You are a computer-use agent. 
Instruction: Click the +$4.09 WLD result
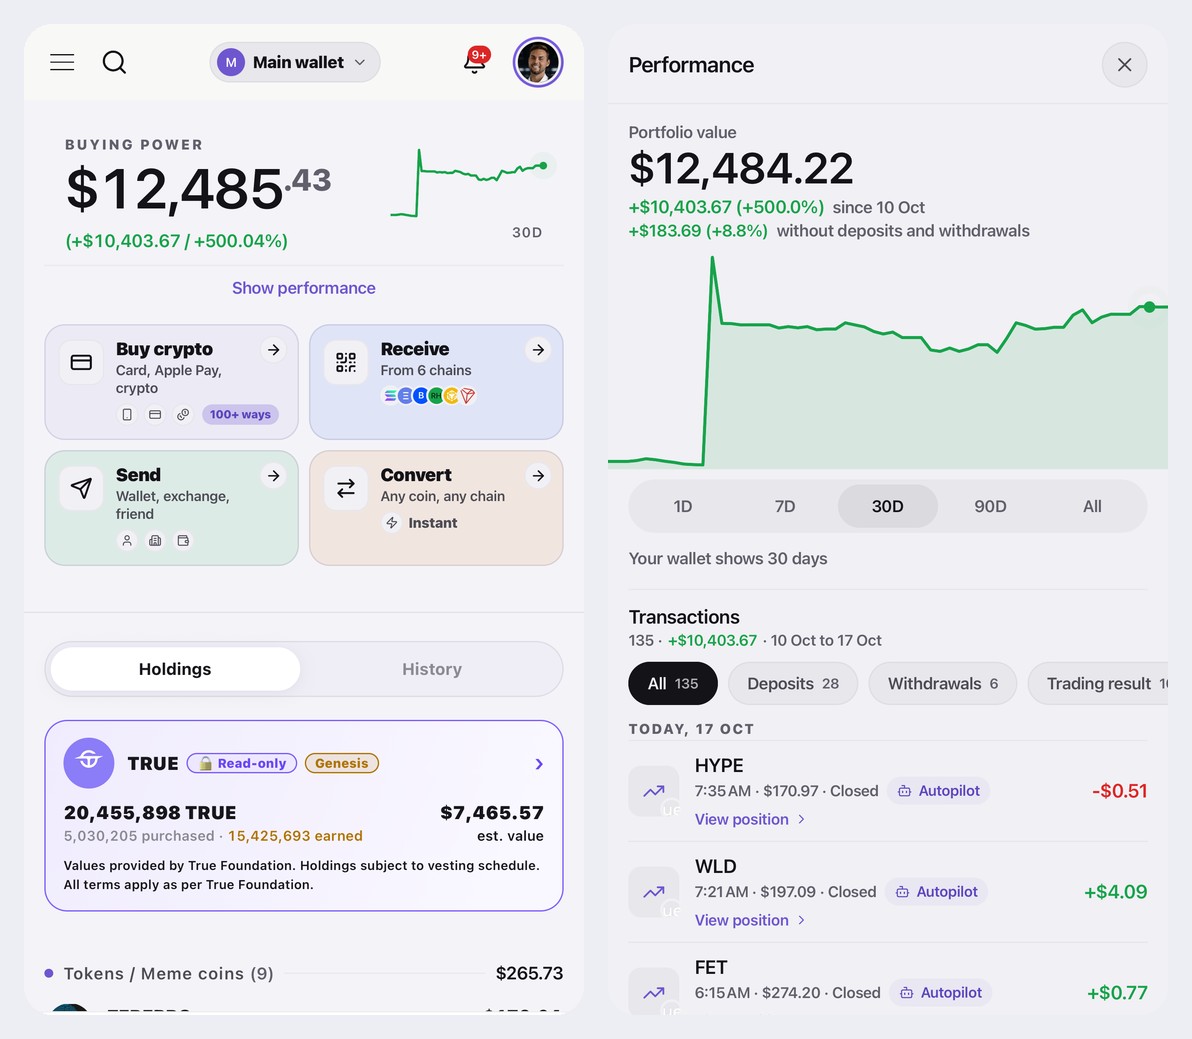tap(1115, 892)
